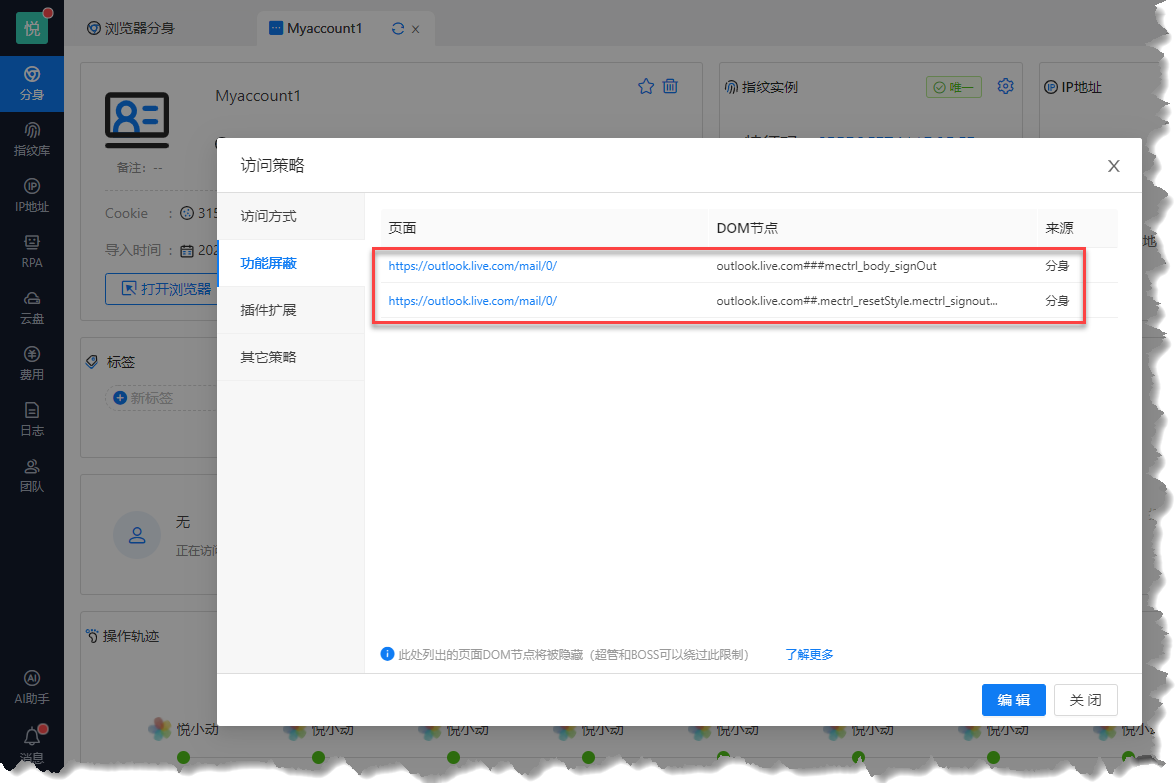The height and width of the screenshot is (783, 1175).
Task: Refresh the Myaccount1 tab
Action: coord(398,28)
